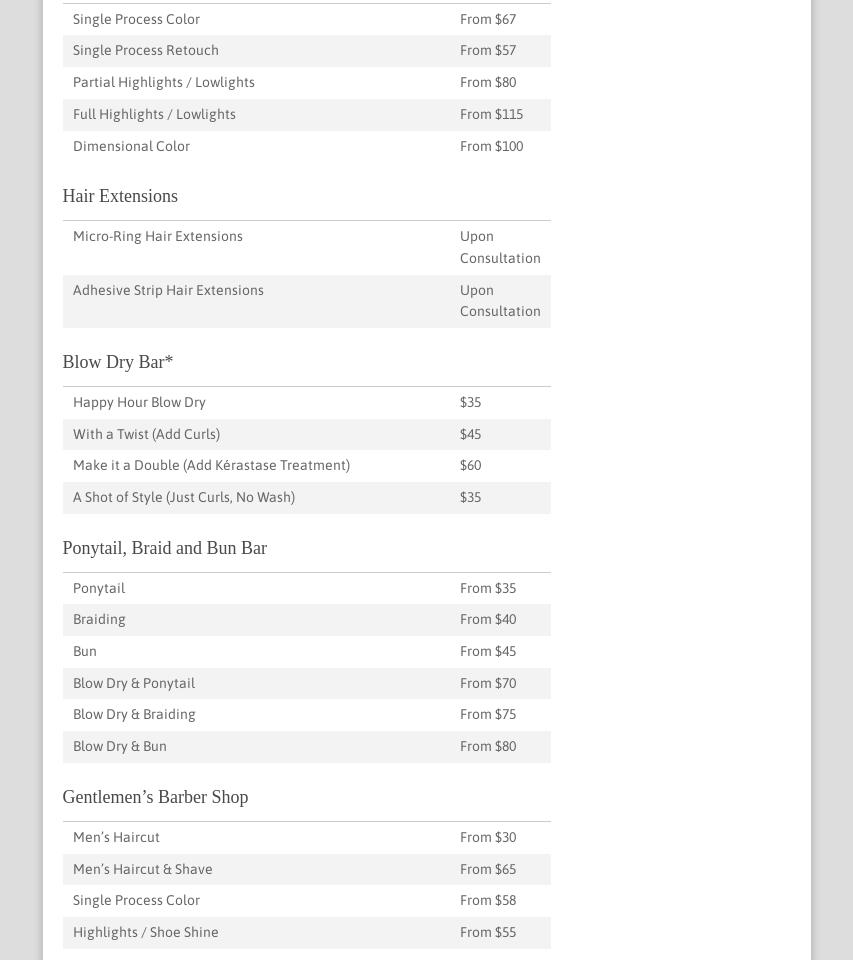Screen dimensions: 853x960
Task: Select A Shot of Style entry
Action: (184, 497)
